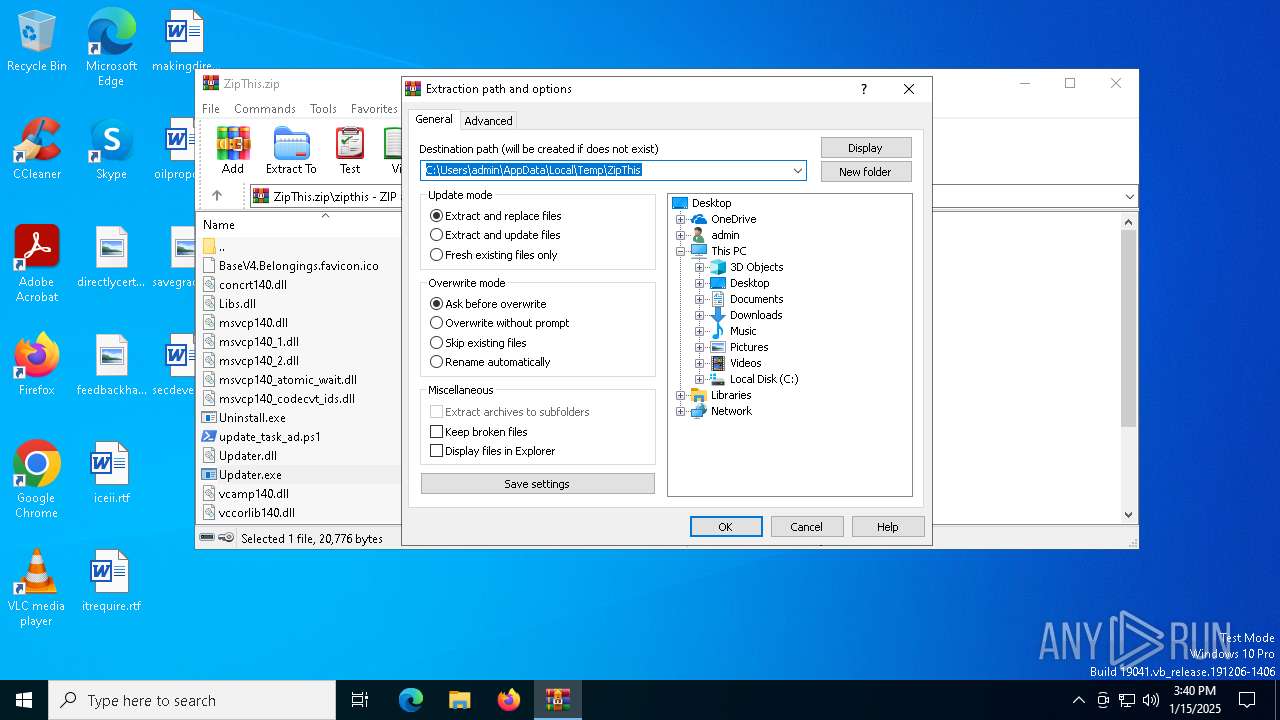The image size is (1280, 720).
Task: Select Fresh existing files only option
Action: pos(493,255)
